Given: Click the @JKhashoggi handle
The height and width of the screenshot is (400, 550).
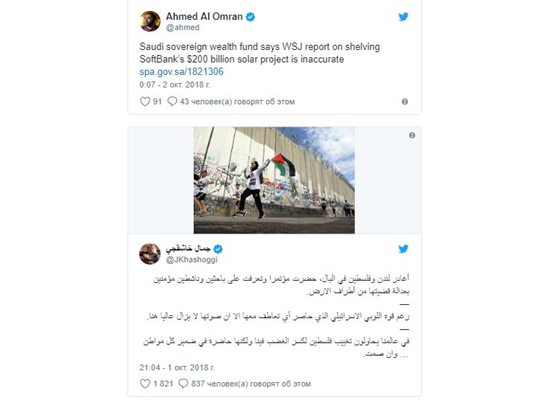Looking at the screenshot, I should click(192, 260).
